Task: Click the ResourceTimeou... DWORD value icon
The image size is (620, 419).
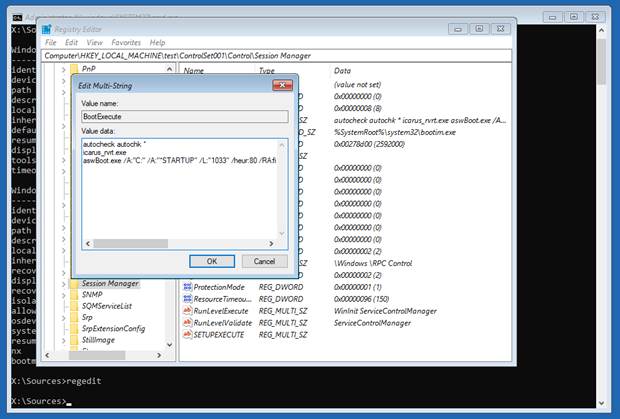Action: click(187, 299)
